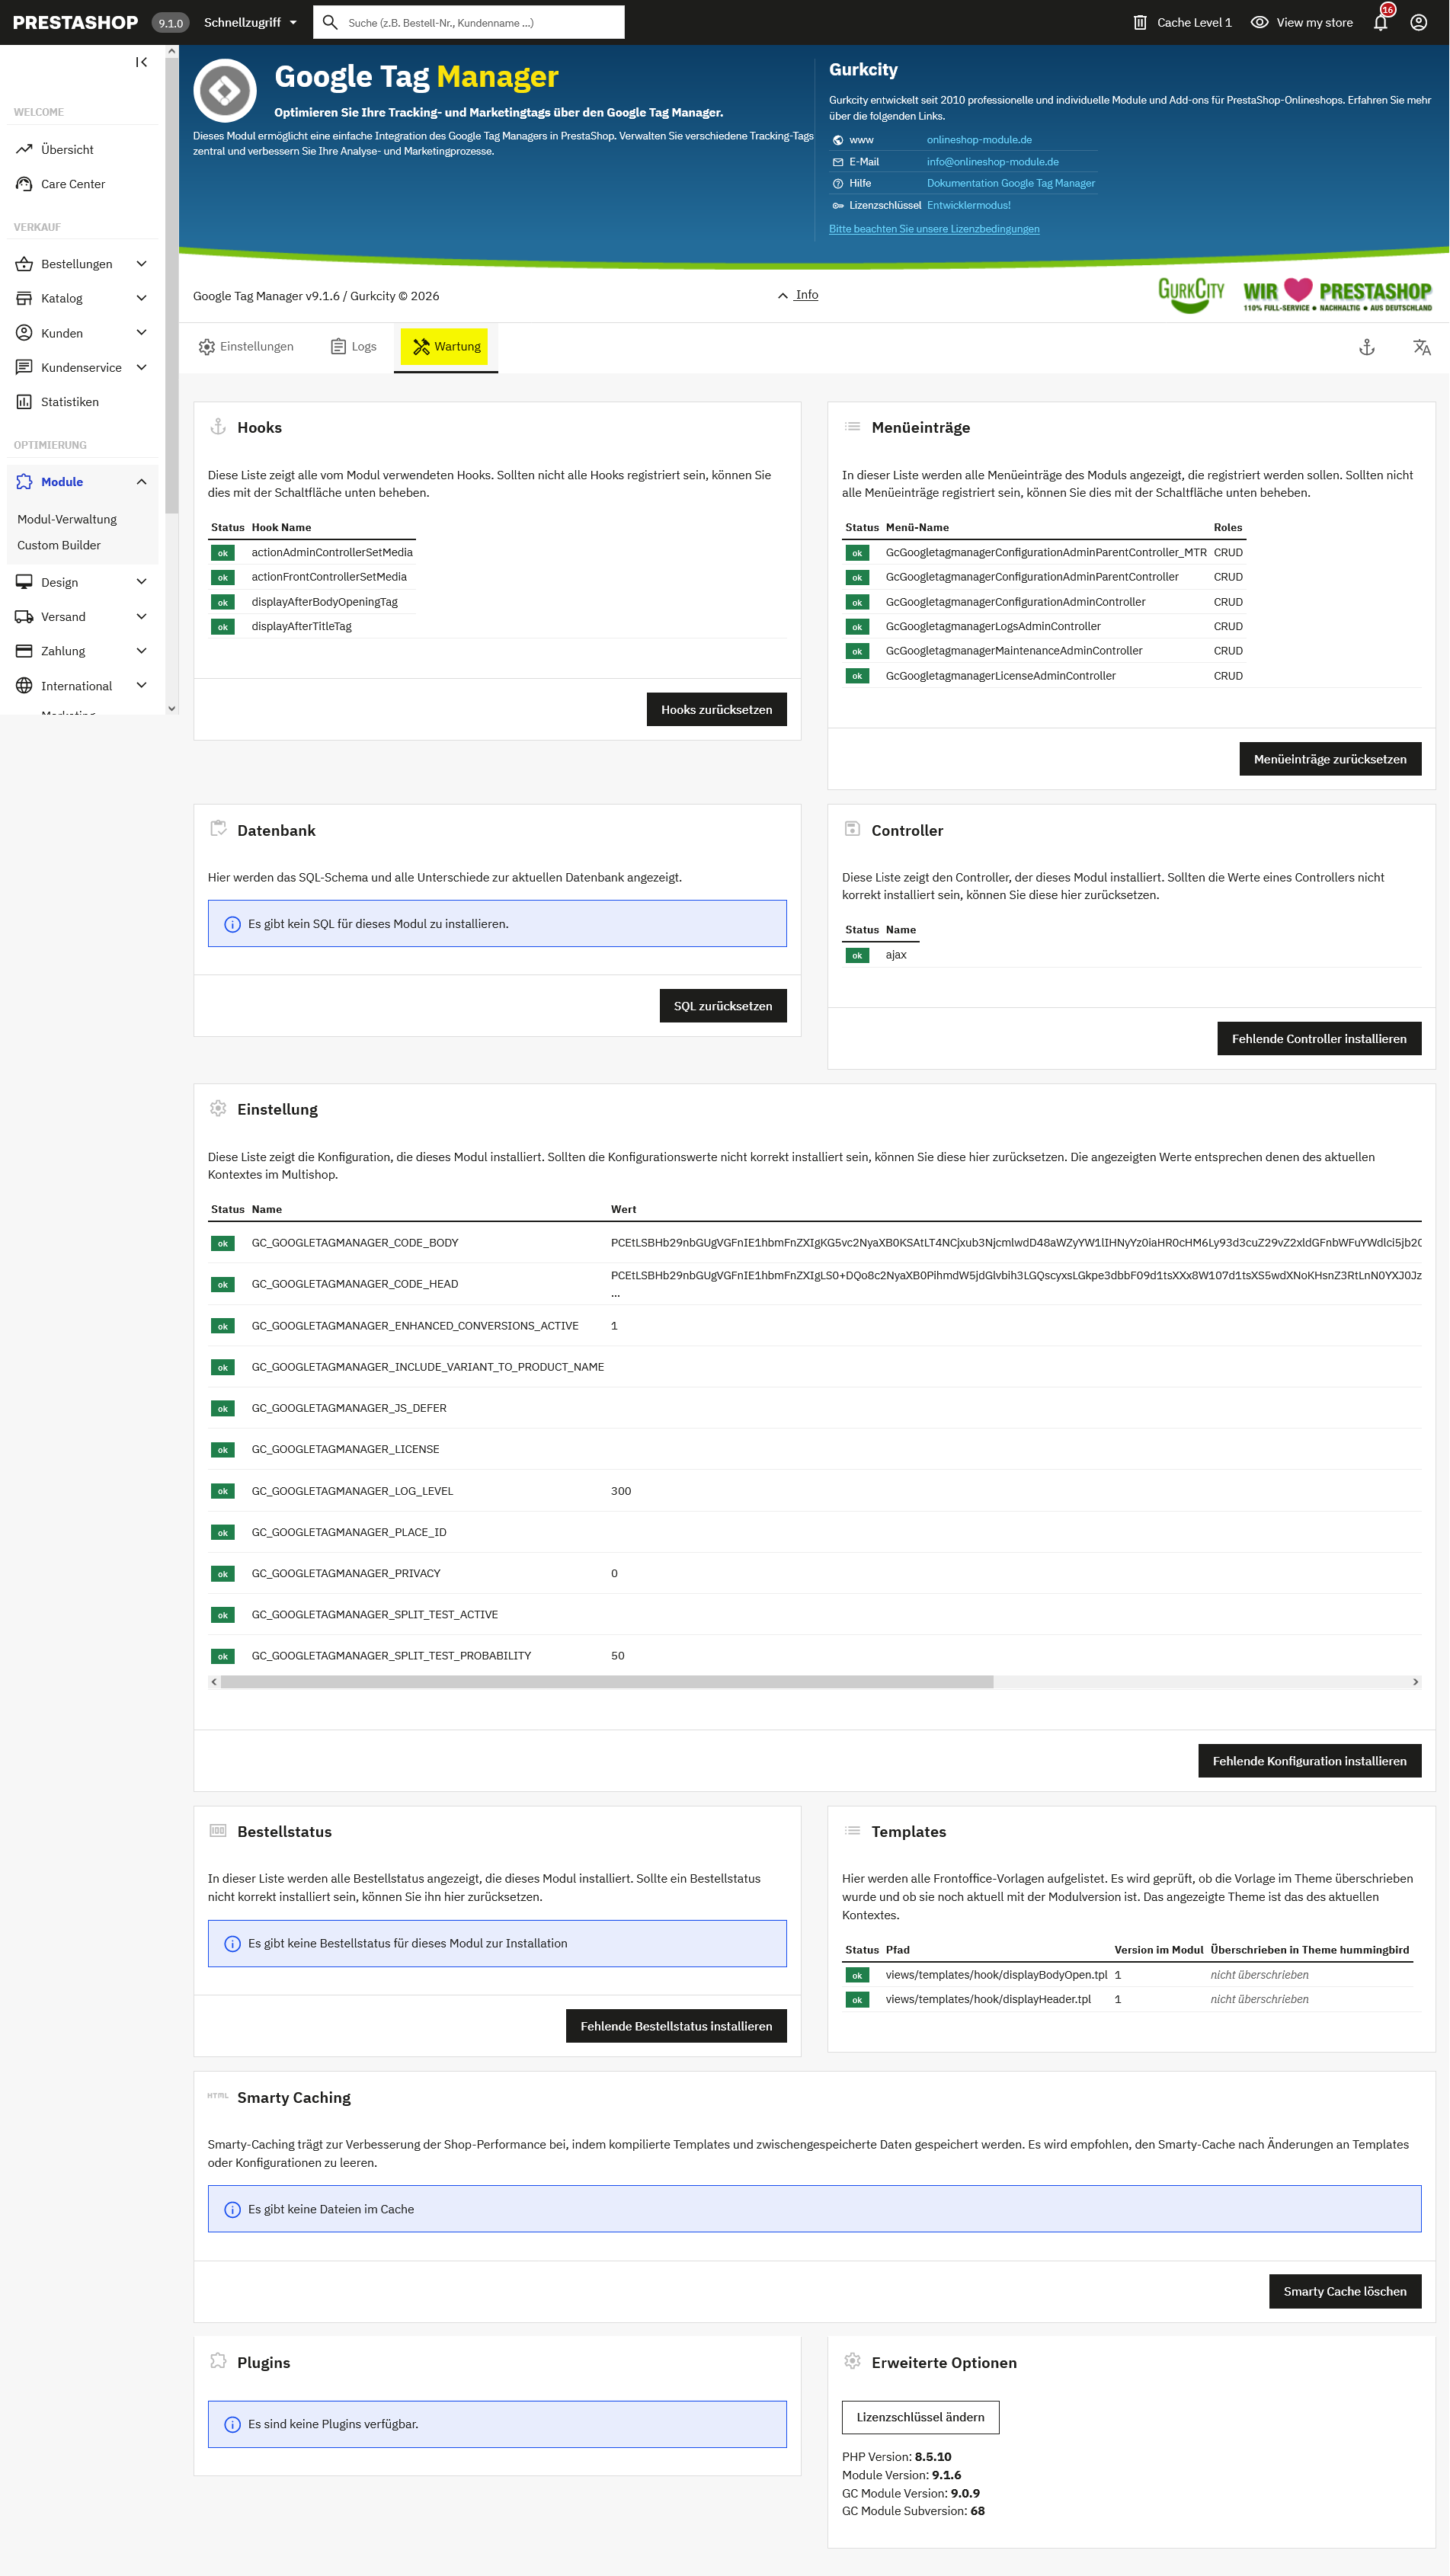Open the onlineshop-module.de website link
Screen dimensions: 1450x2576
979,140
